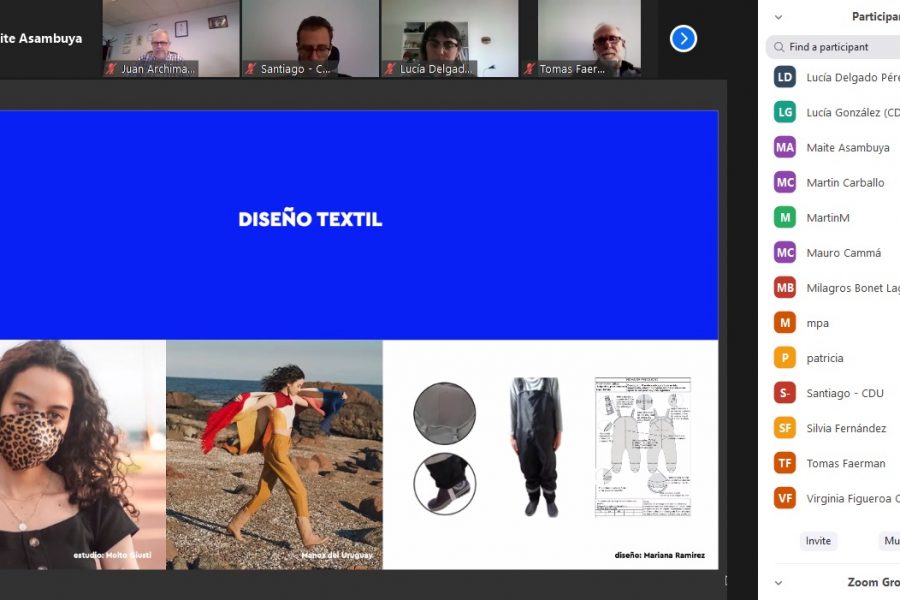The height and width of the screenshot is (600, 900).
Task: Collapse the Zoom Group chat chevron
Action: pos(778,582)
